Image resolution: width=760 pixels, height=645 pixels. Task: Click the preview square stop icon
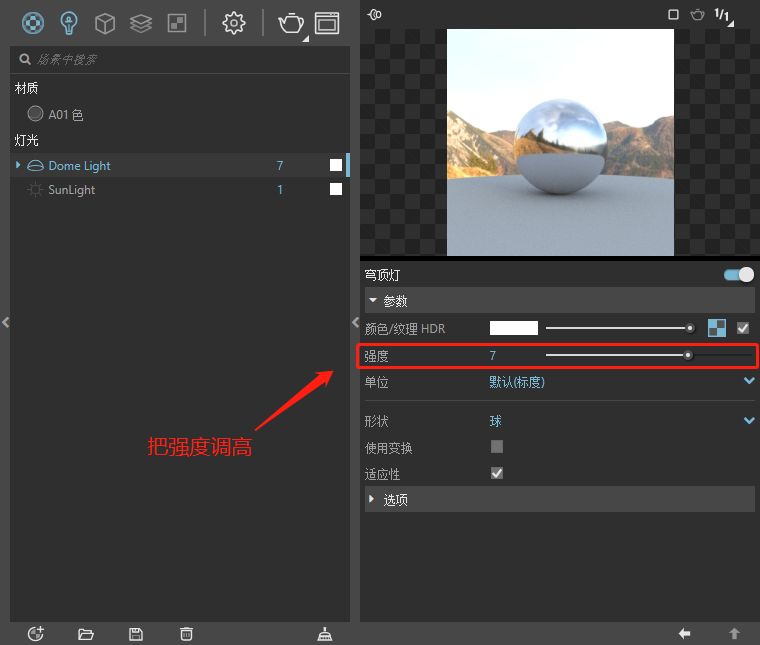click(673, 15)
